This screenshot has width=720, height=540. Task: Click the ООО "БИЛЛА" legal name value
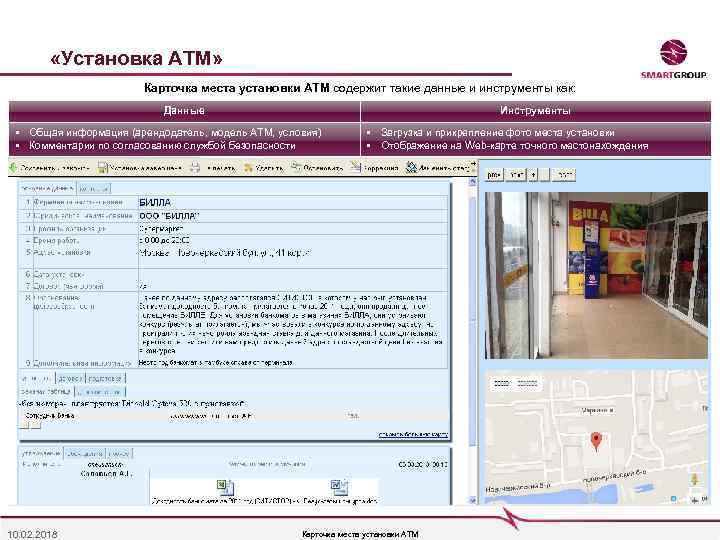point(169,216)
